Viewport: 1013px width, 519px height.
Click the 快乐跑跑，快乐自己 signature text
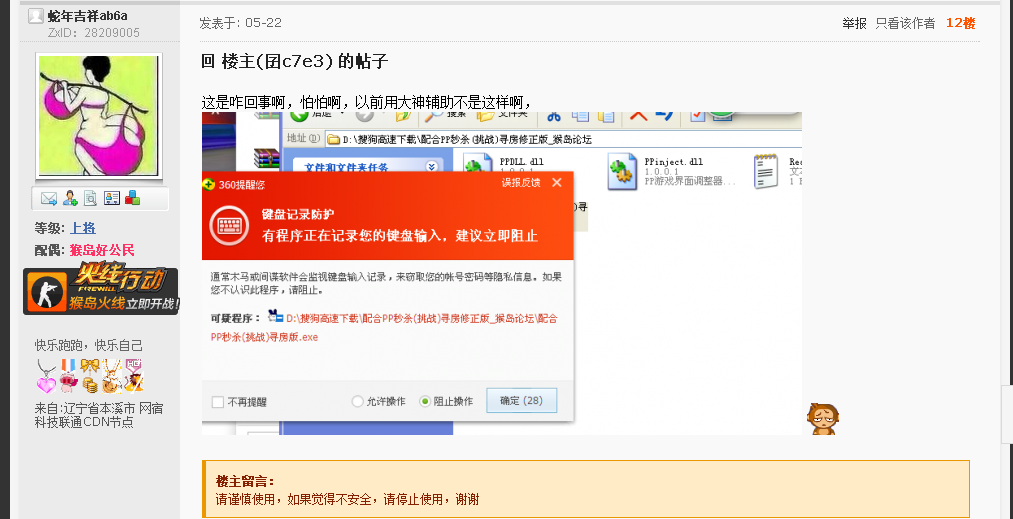tap(89, 346)
